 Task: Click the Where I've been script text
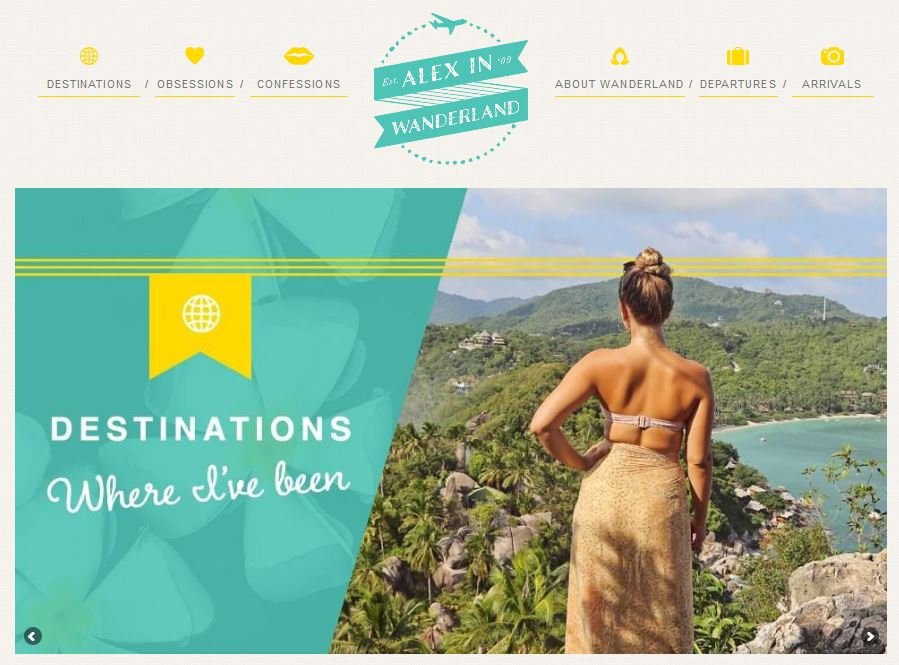[198, 487]
